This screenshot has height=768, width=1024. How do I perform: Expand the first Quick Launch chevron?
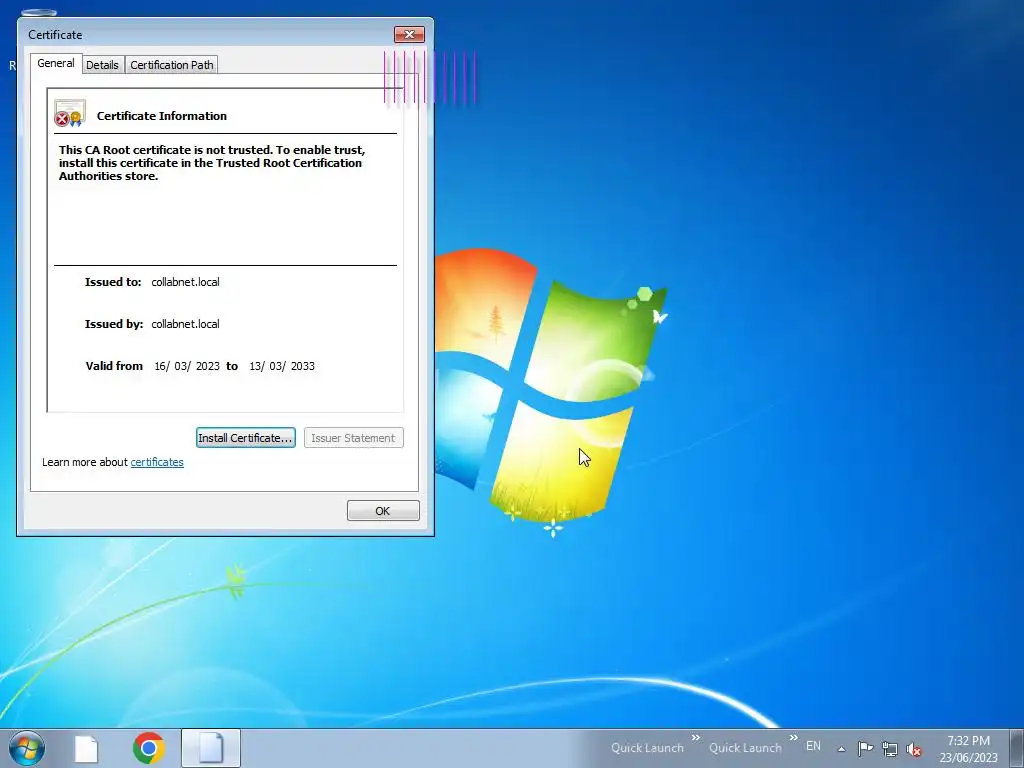point(696,738)
